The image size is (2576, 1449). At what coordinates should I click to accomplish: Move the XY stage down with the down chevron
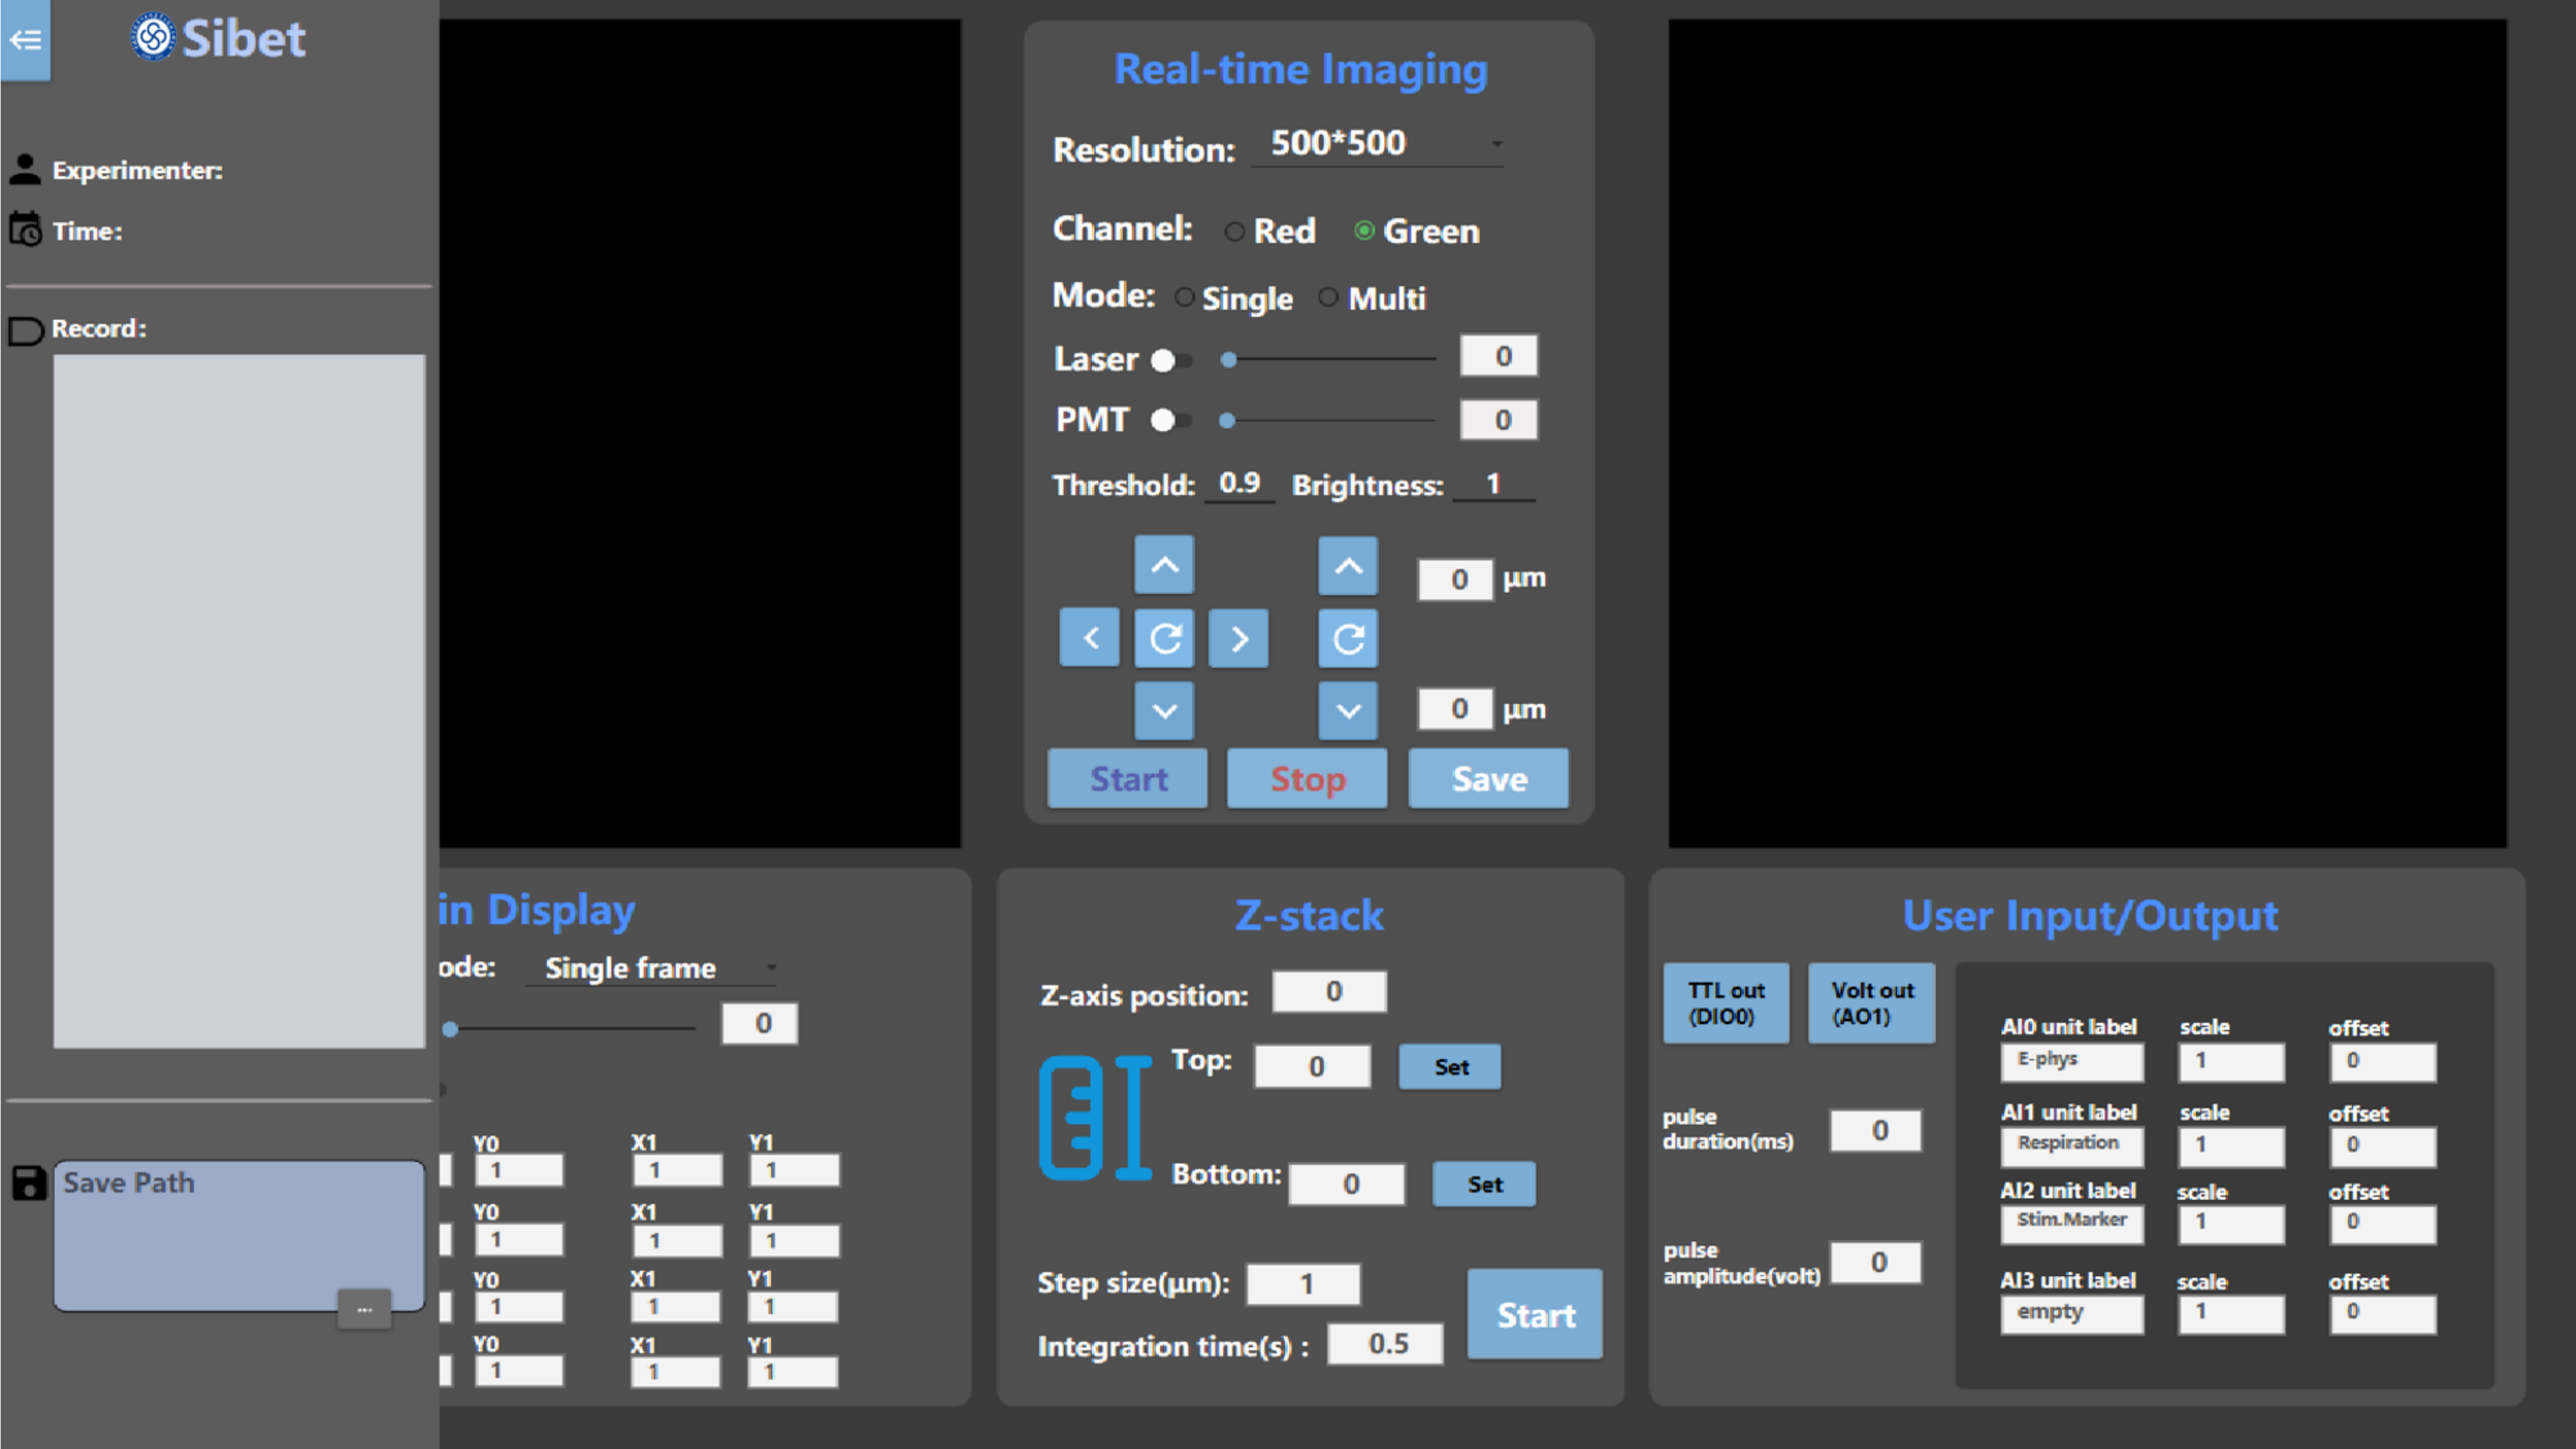(x=1164, y=711)
